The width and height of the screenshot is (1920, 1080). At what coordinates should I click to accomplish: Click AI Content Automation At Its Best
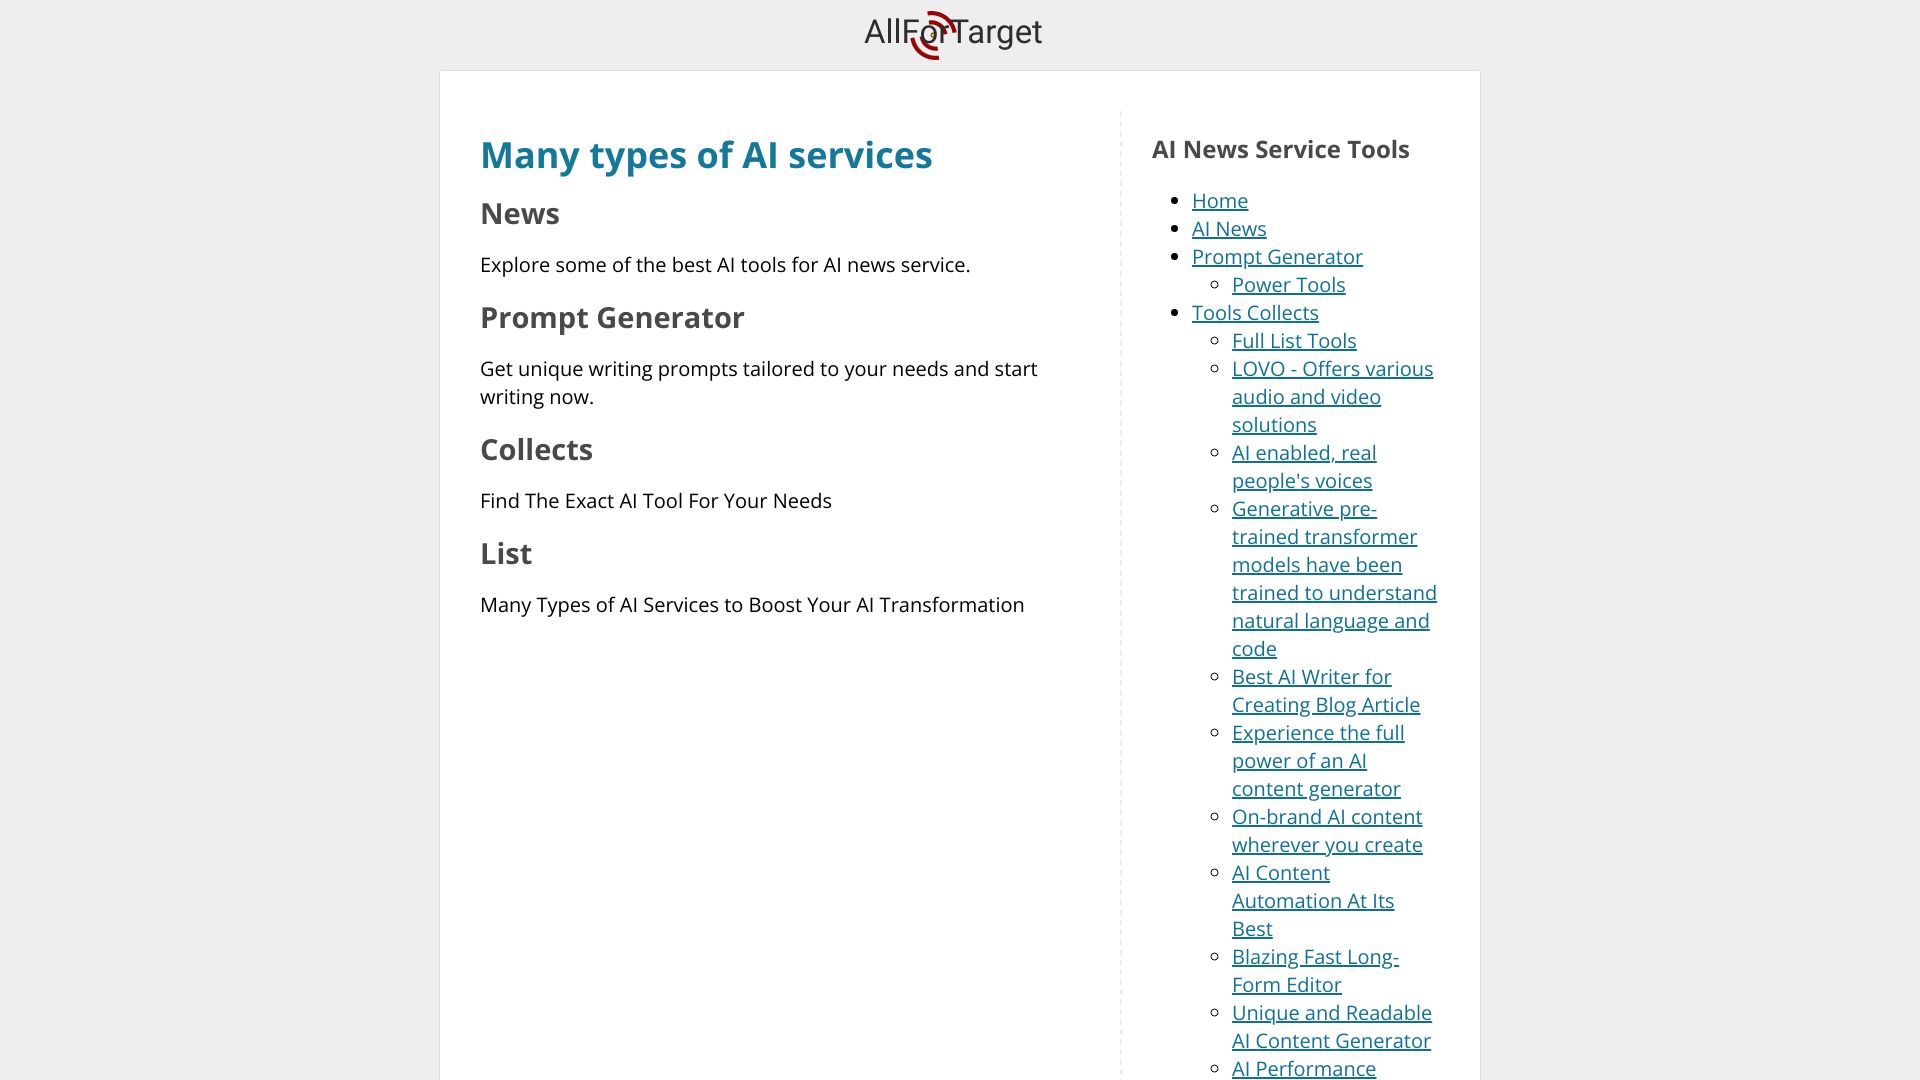coord(1313,899)
